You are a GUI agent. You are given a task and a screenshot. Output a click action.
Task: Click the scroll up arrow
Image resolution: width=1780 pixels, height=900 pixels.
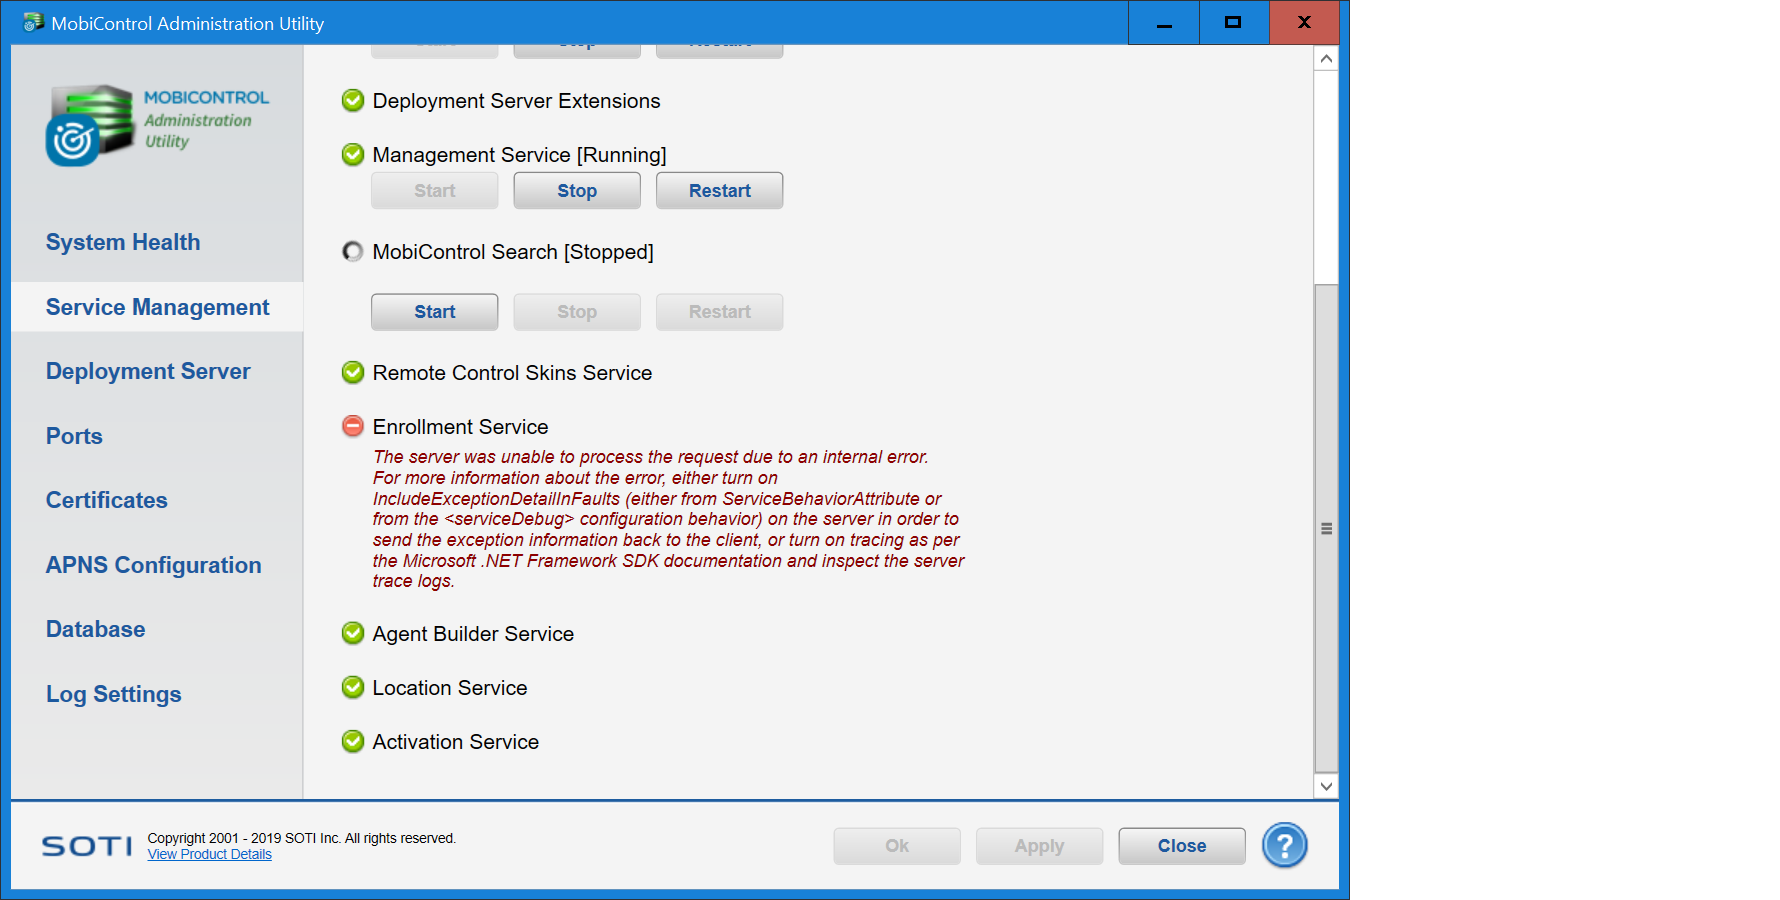[x=1326, y=59]
